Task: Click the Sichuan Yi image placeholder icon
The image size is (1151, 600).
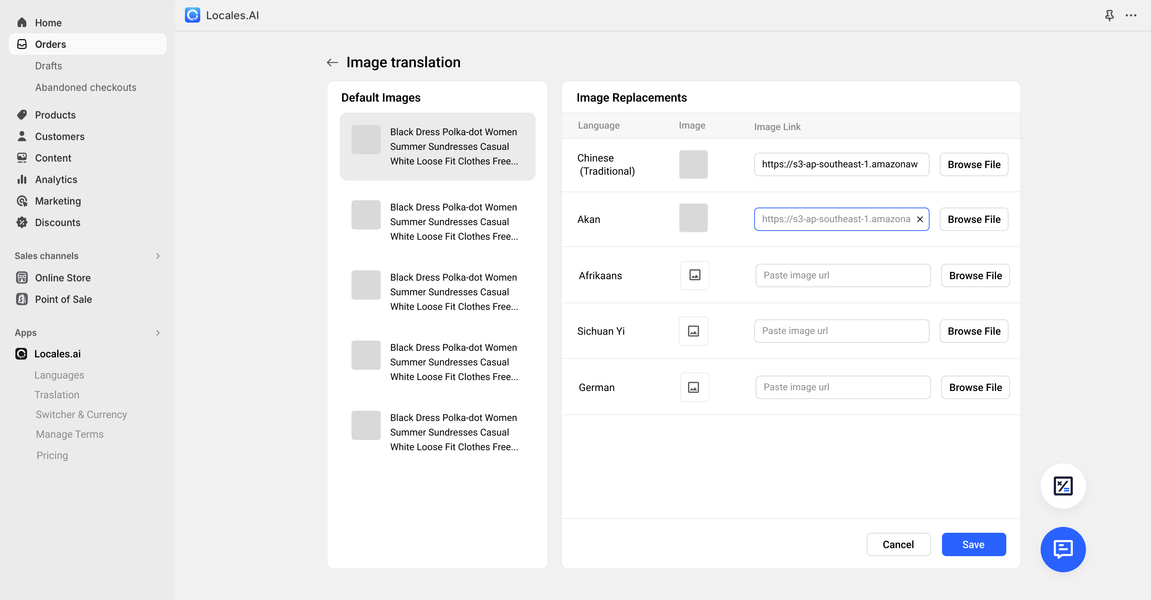Action: coord(693,331)
